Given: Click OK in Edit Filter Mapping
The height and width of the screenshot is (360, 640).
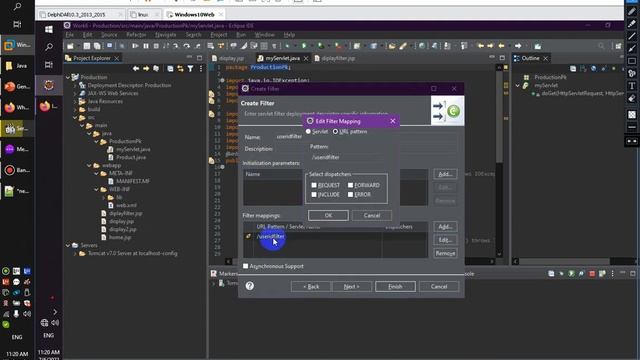Looking at the screenshot, I should click(x=328, y=215).
